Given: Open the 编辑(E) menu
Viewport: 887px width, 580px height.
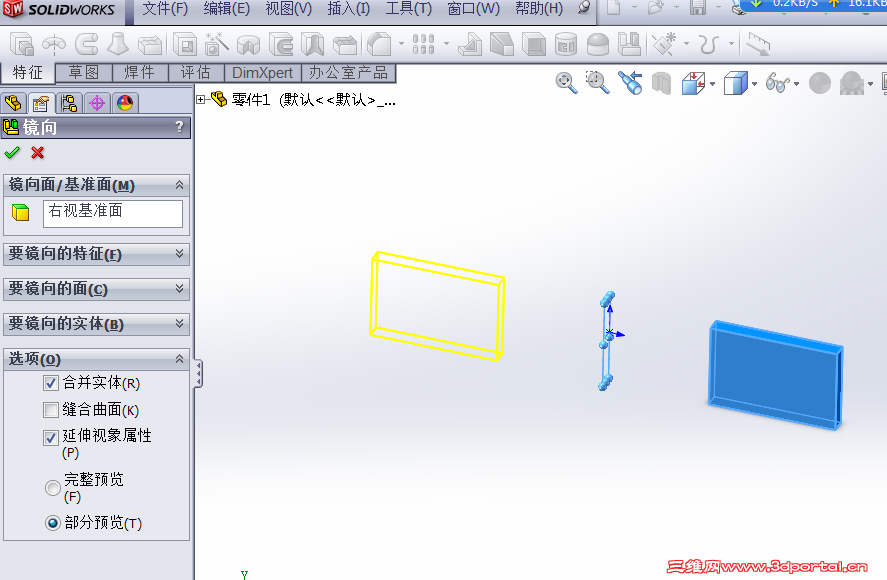Looking at the screenshot, I should click(226, 8).
